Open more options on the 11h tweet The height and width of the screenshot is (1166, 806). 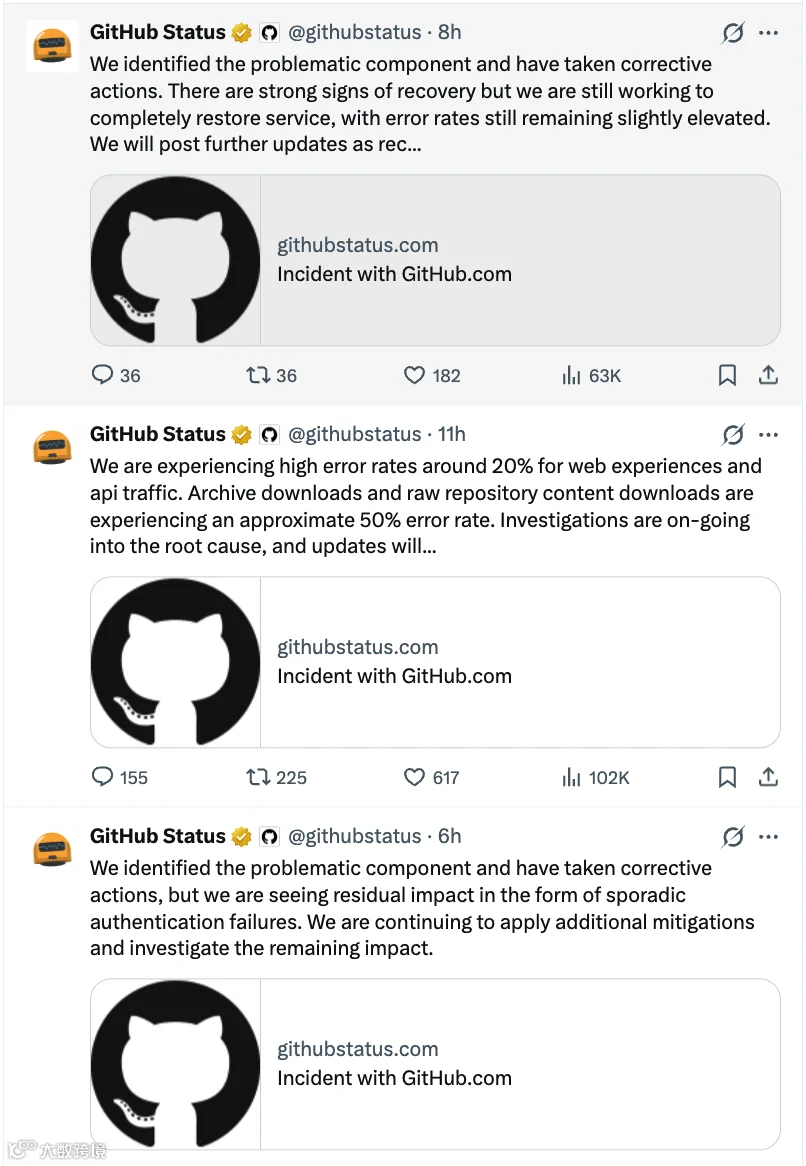click(768, 434)
